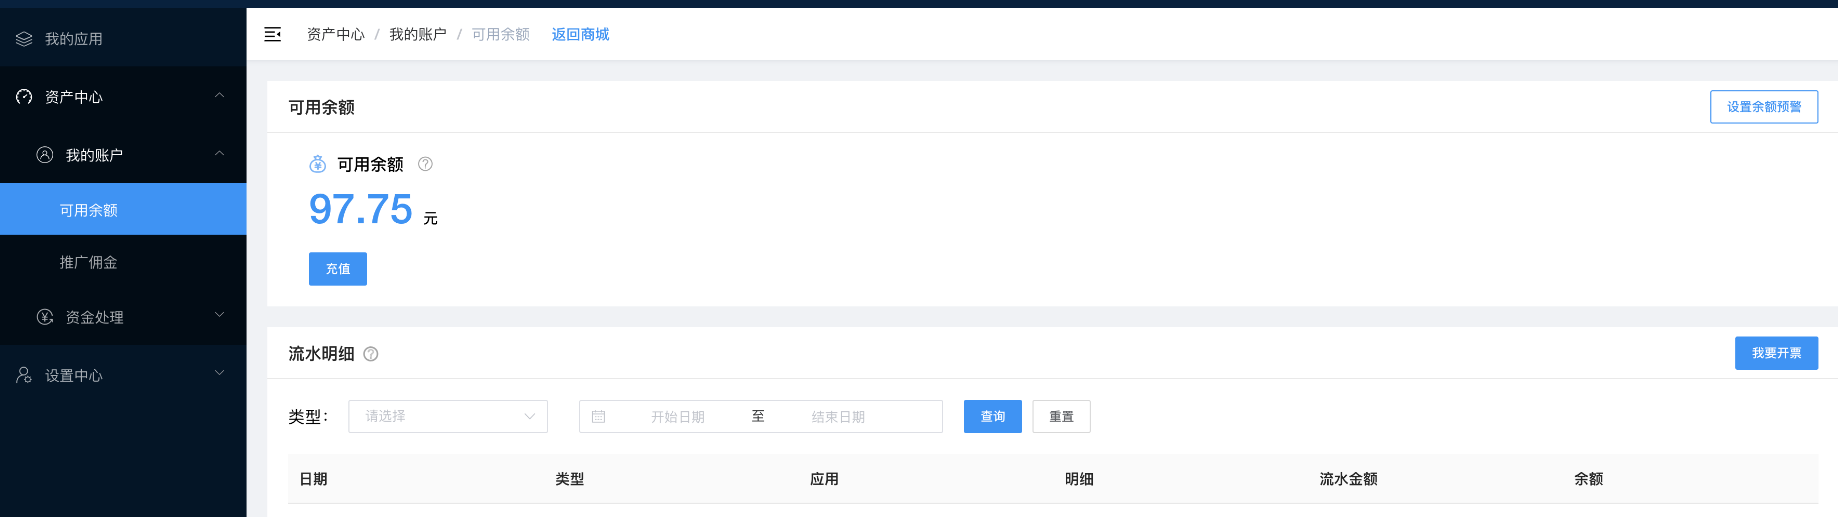
Task: Click the 查询 search button
Action: click(x=993, y=417)
